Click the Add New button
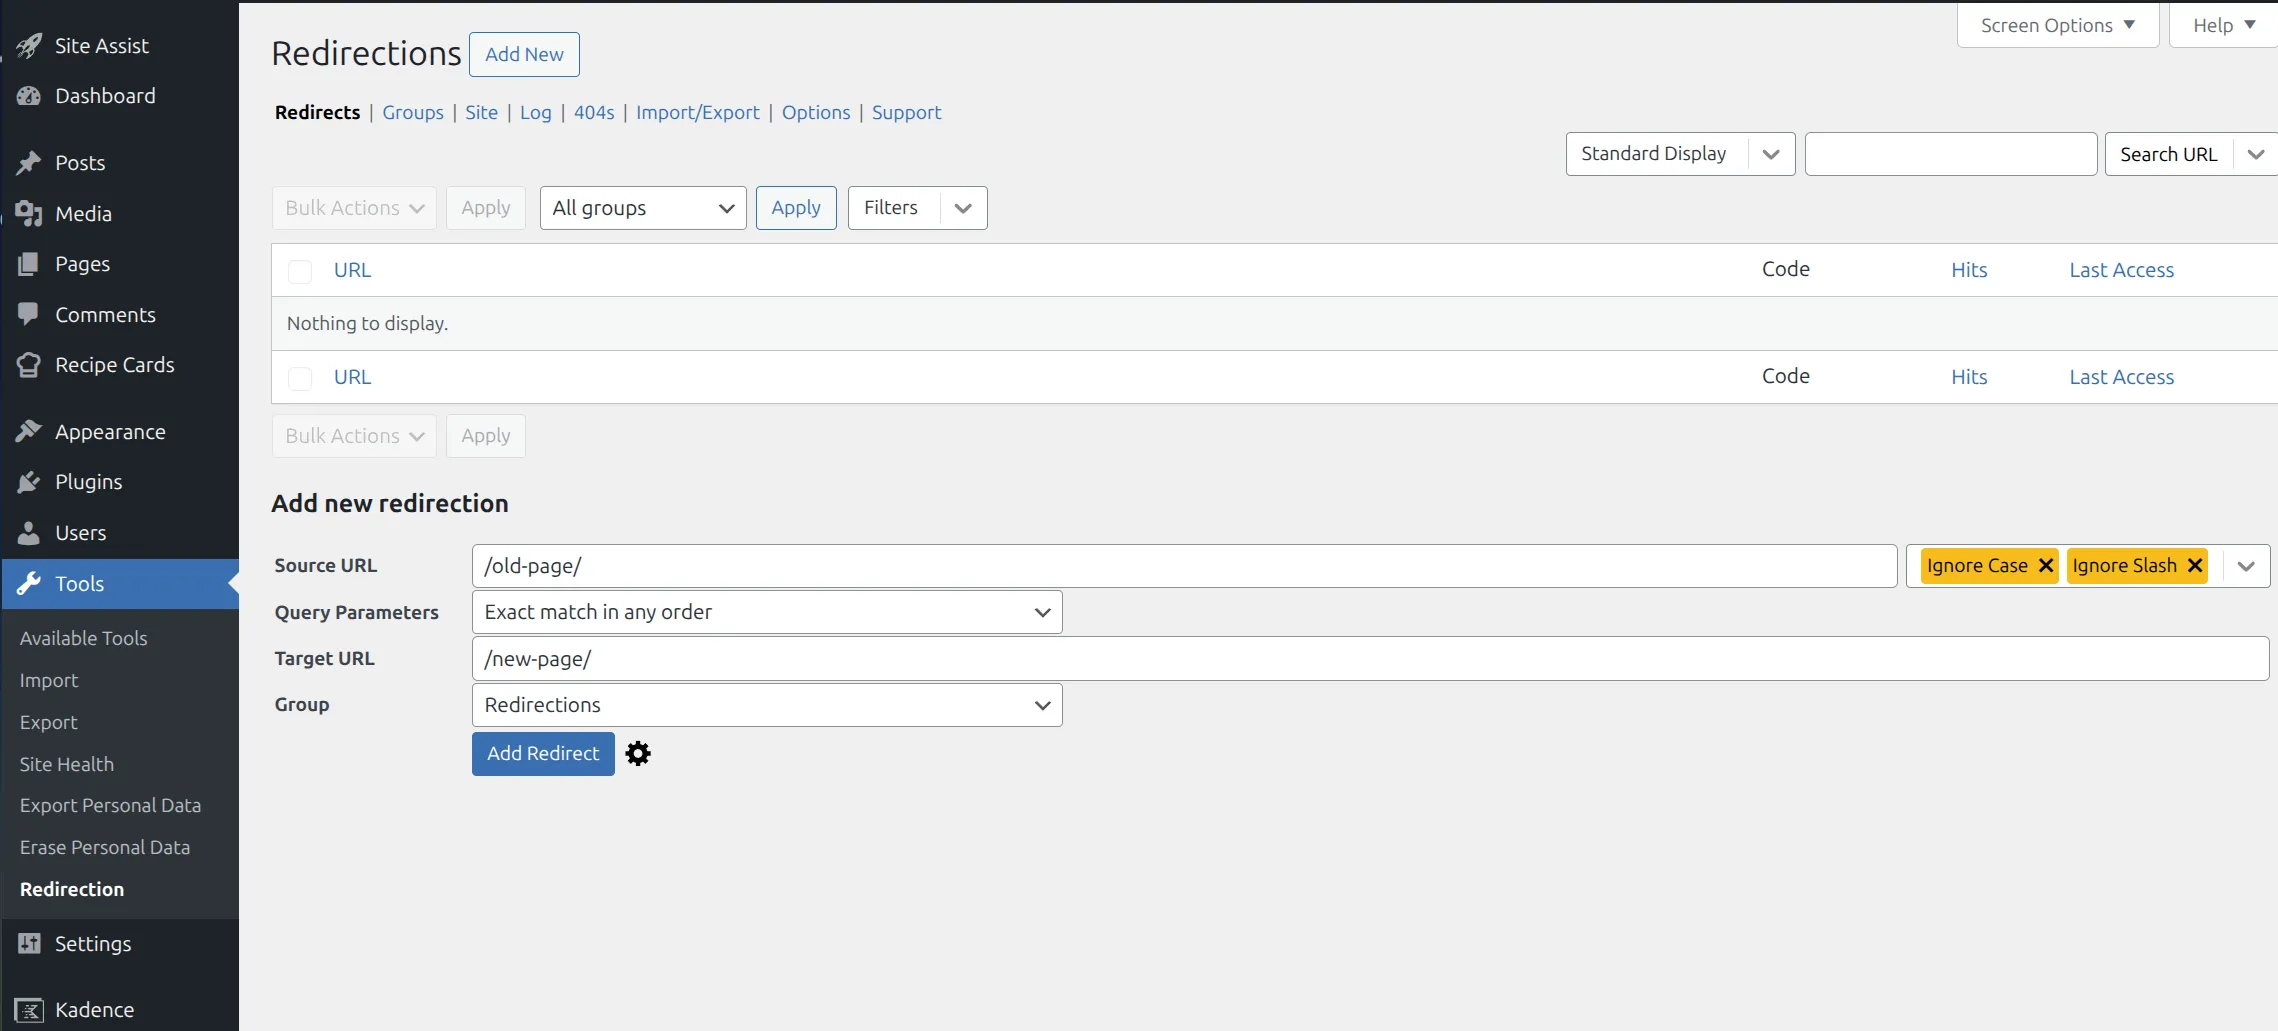This screenshot has height=1031, width=2278. (524, 55)
